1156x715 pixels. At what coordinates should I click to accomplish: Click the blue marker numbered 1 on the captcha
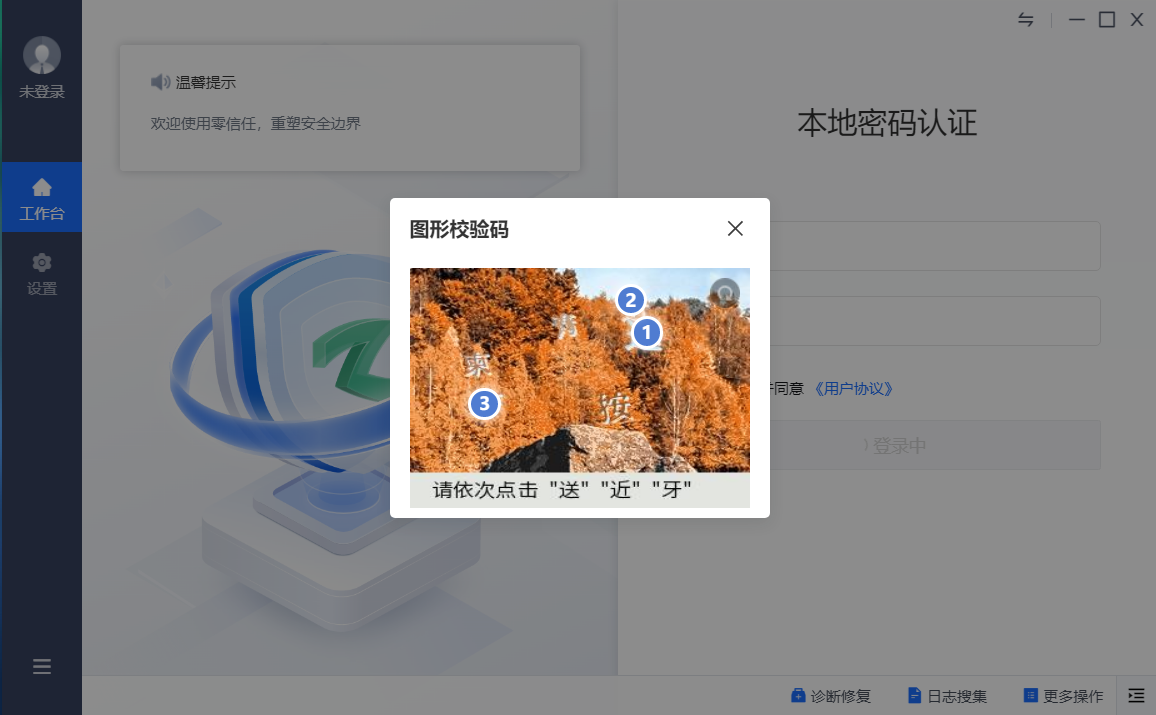(646, 332)
